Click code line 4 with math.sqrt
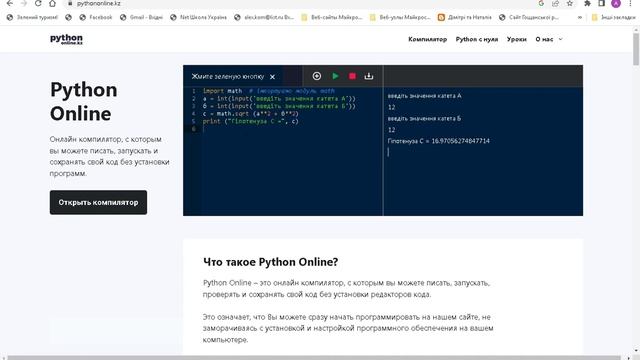Screen dimensions: 640x360 pyautogui.click(x=251, y=113)
